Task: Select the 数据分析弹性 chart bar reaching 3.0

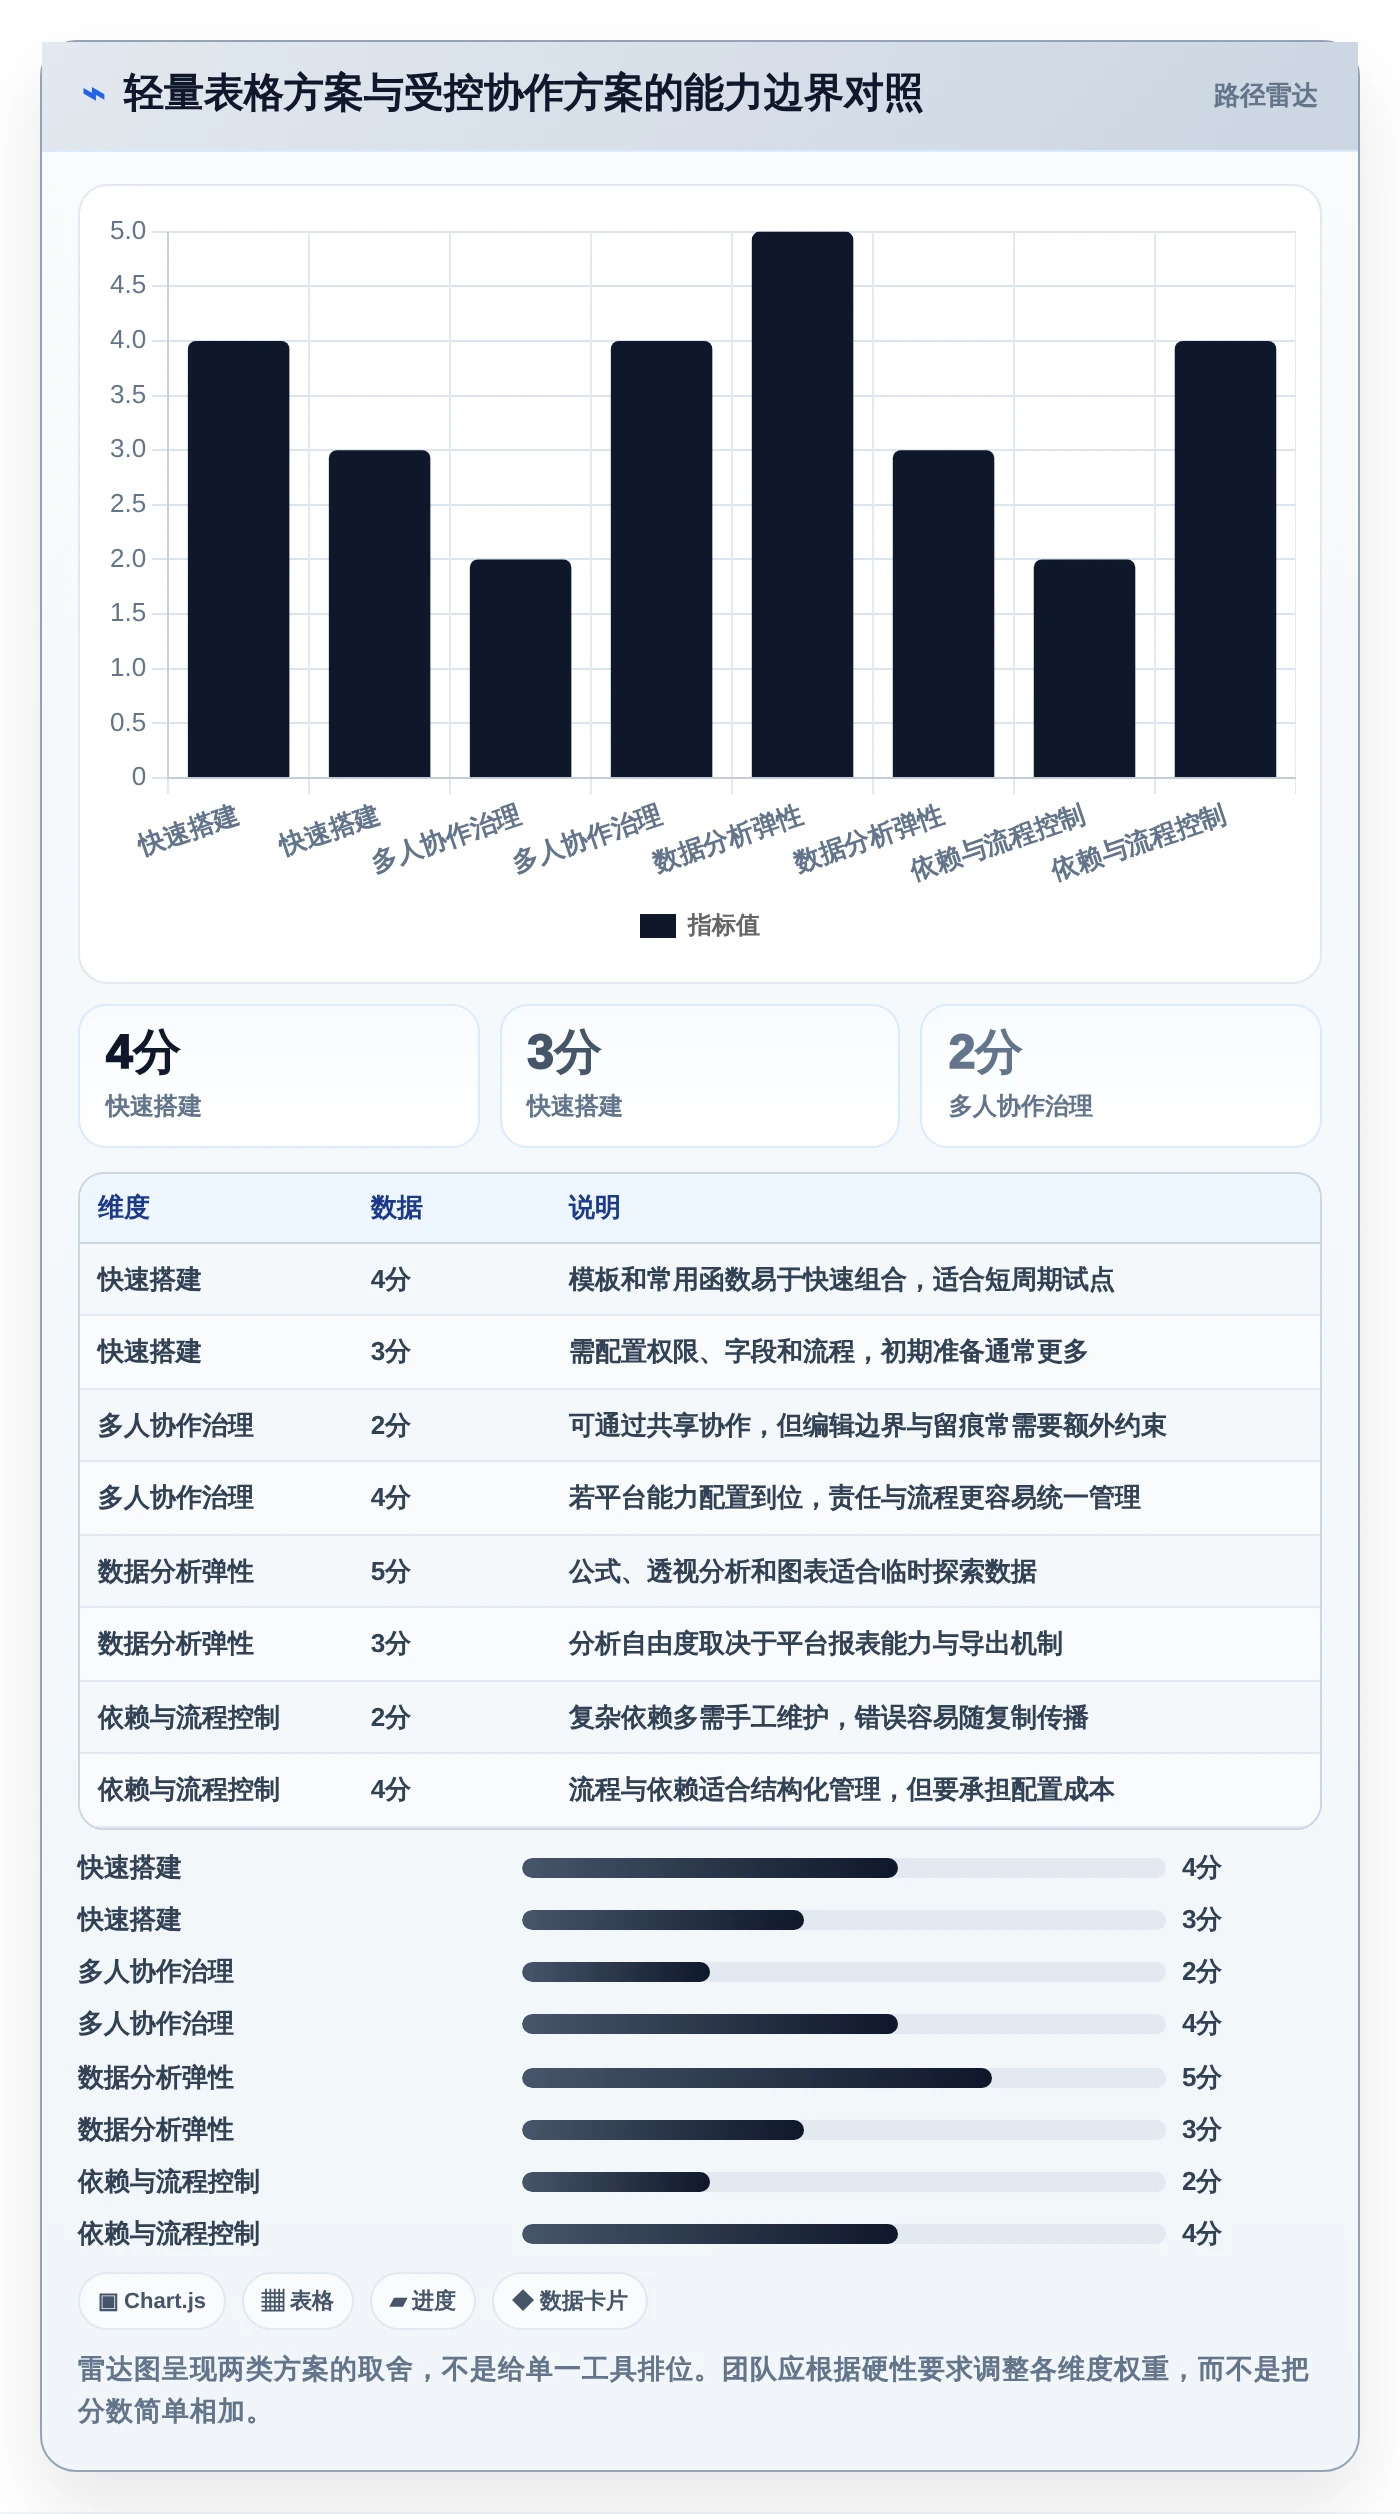Action: point(943,613)
